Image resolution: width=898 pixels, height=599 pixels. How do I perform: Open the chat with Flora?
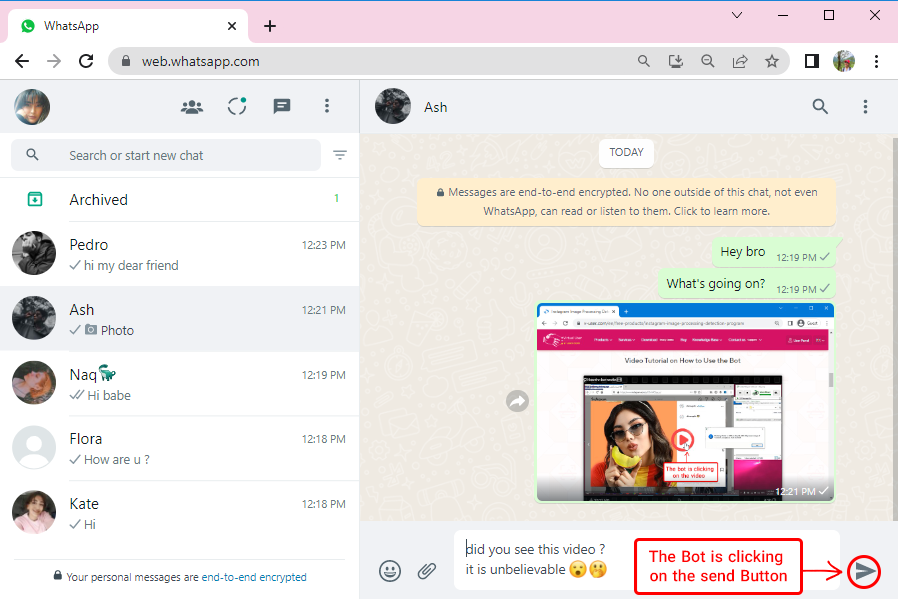[x=180, y=448]
